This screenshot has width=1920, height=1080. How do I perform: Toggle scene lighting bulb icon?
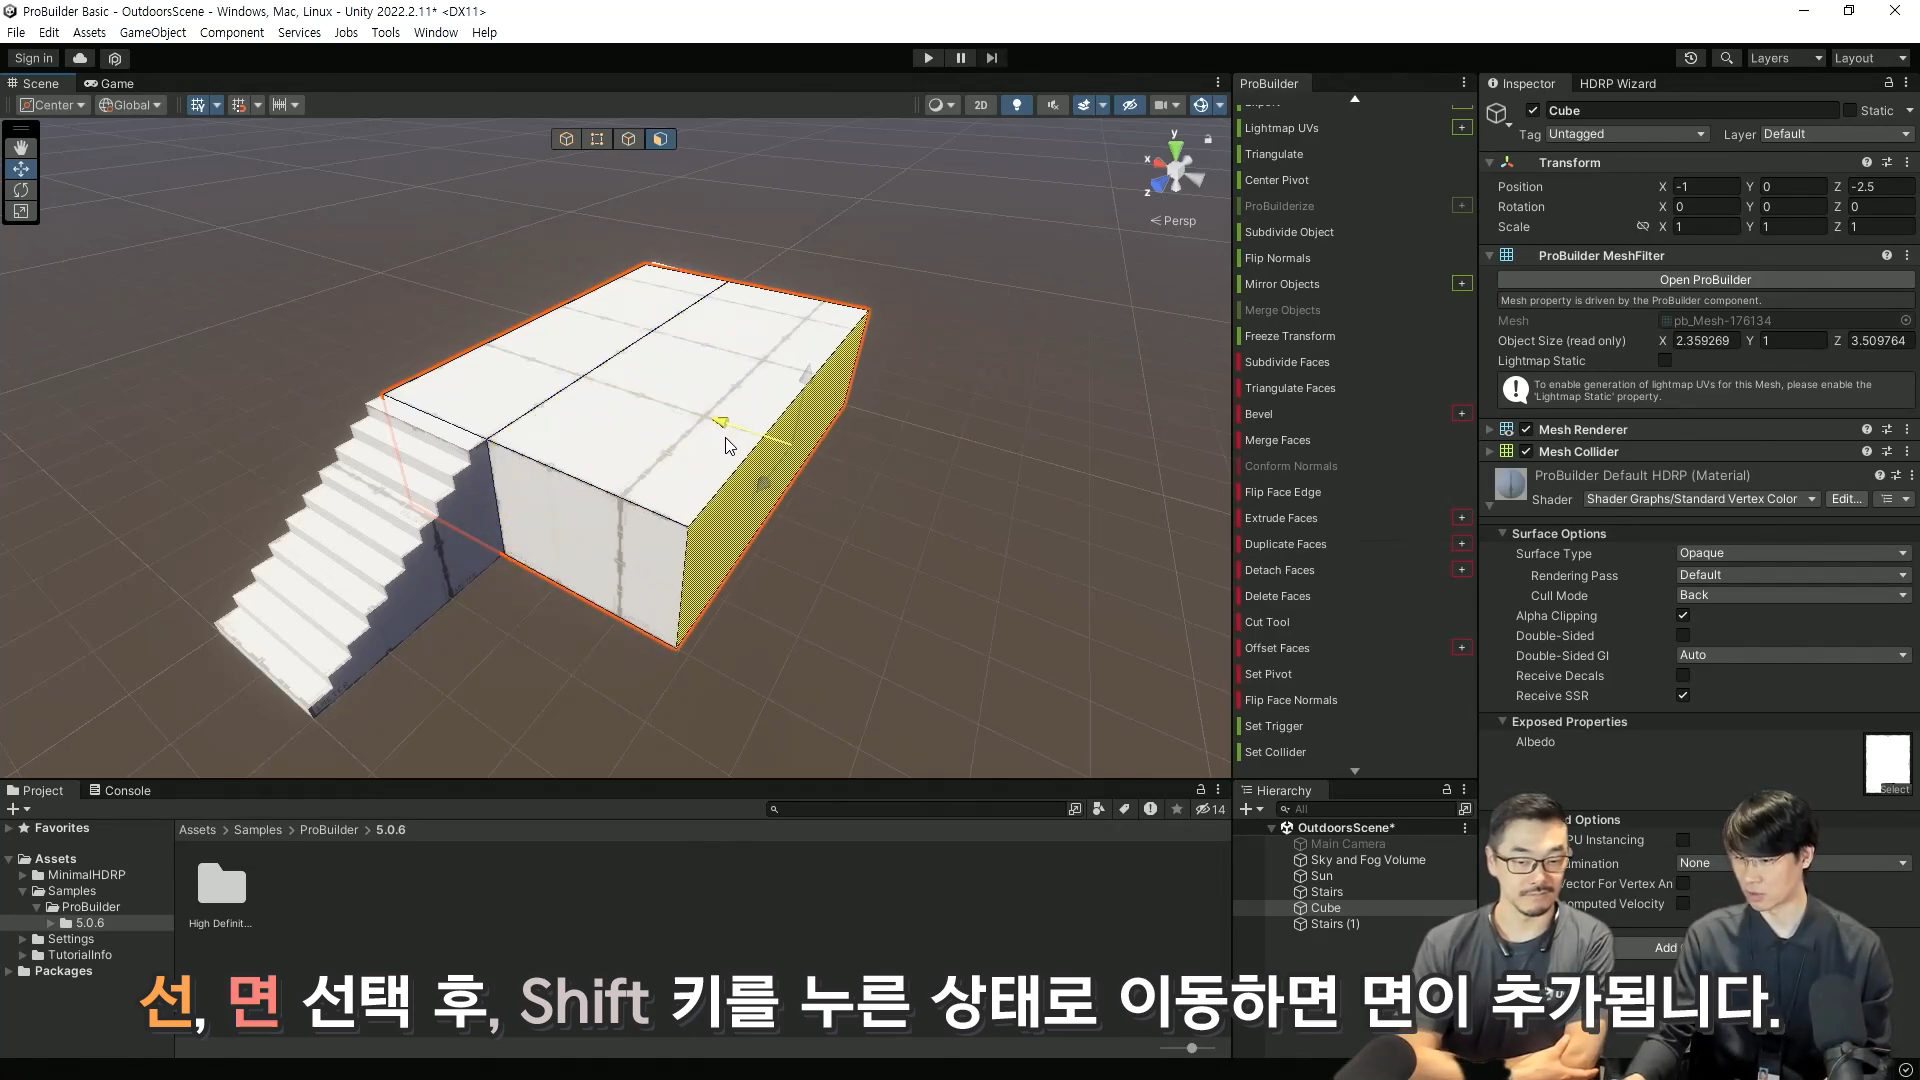point(1017,105)
